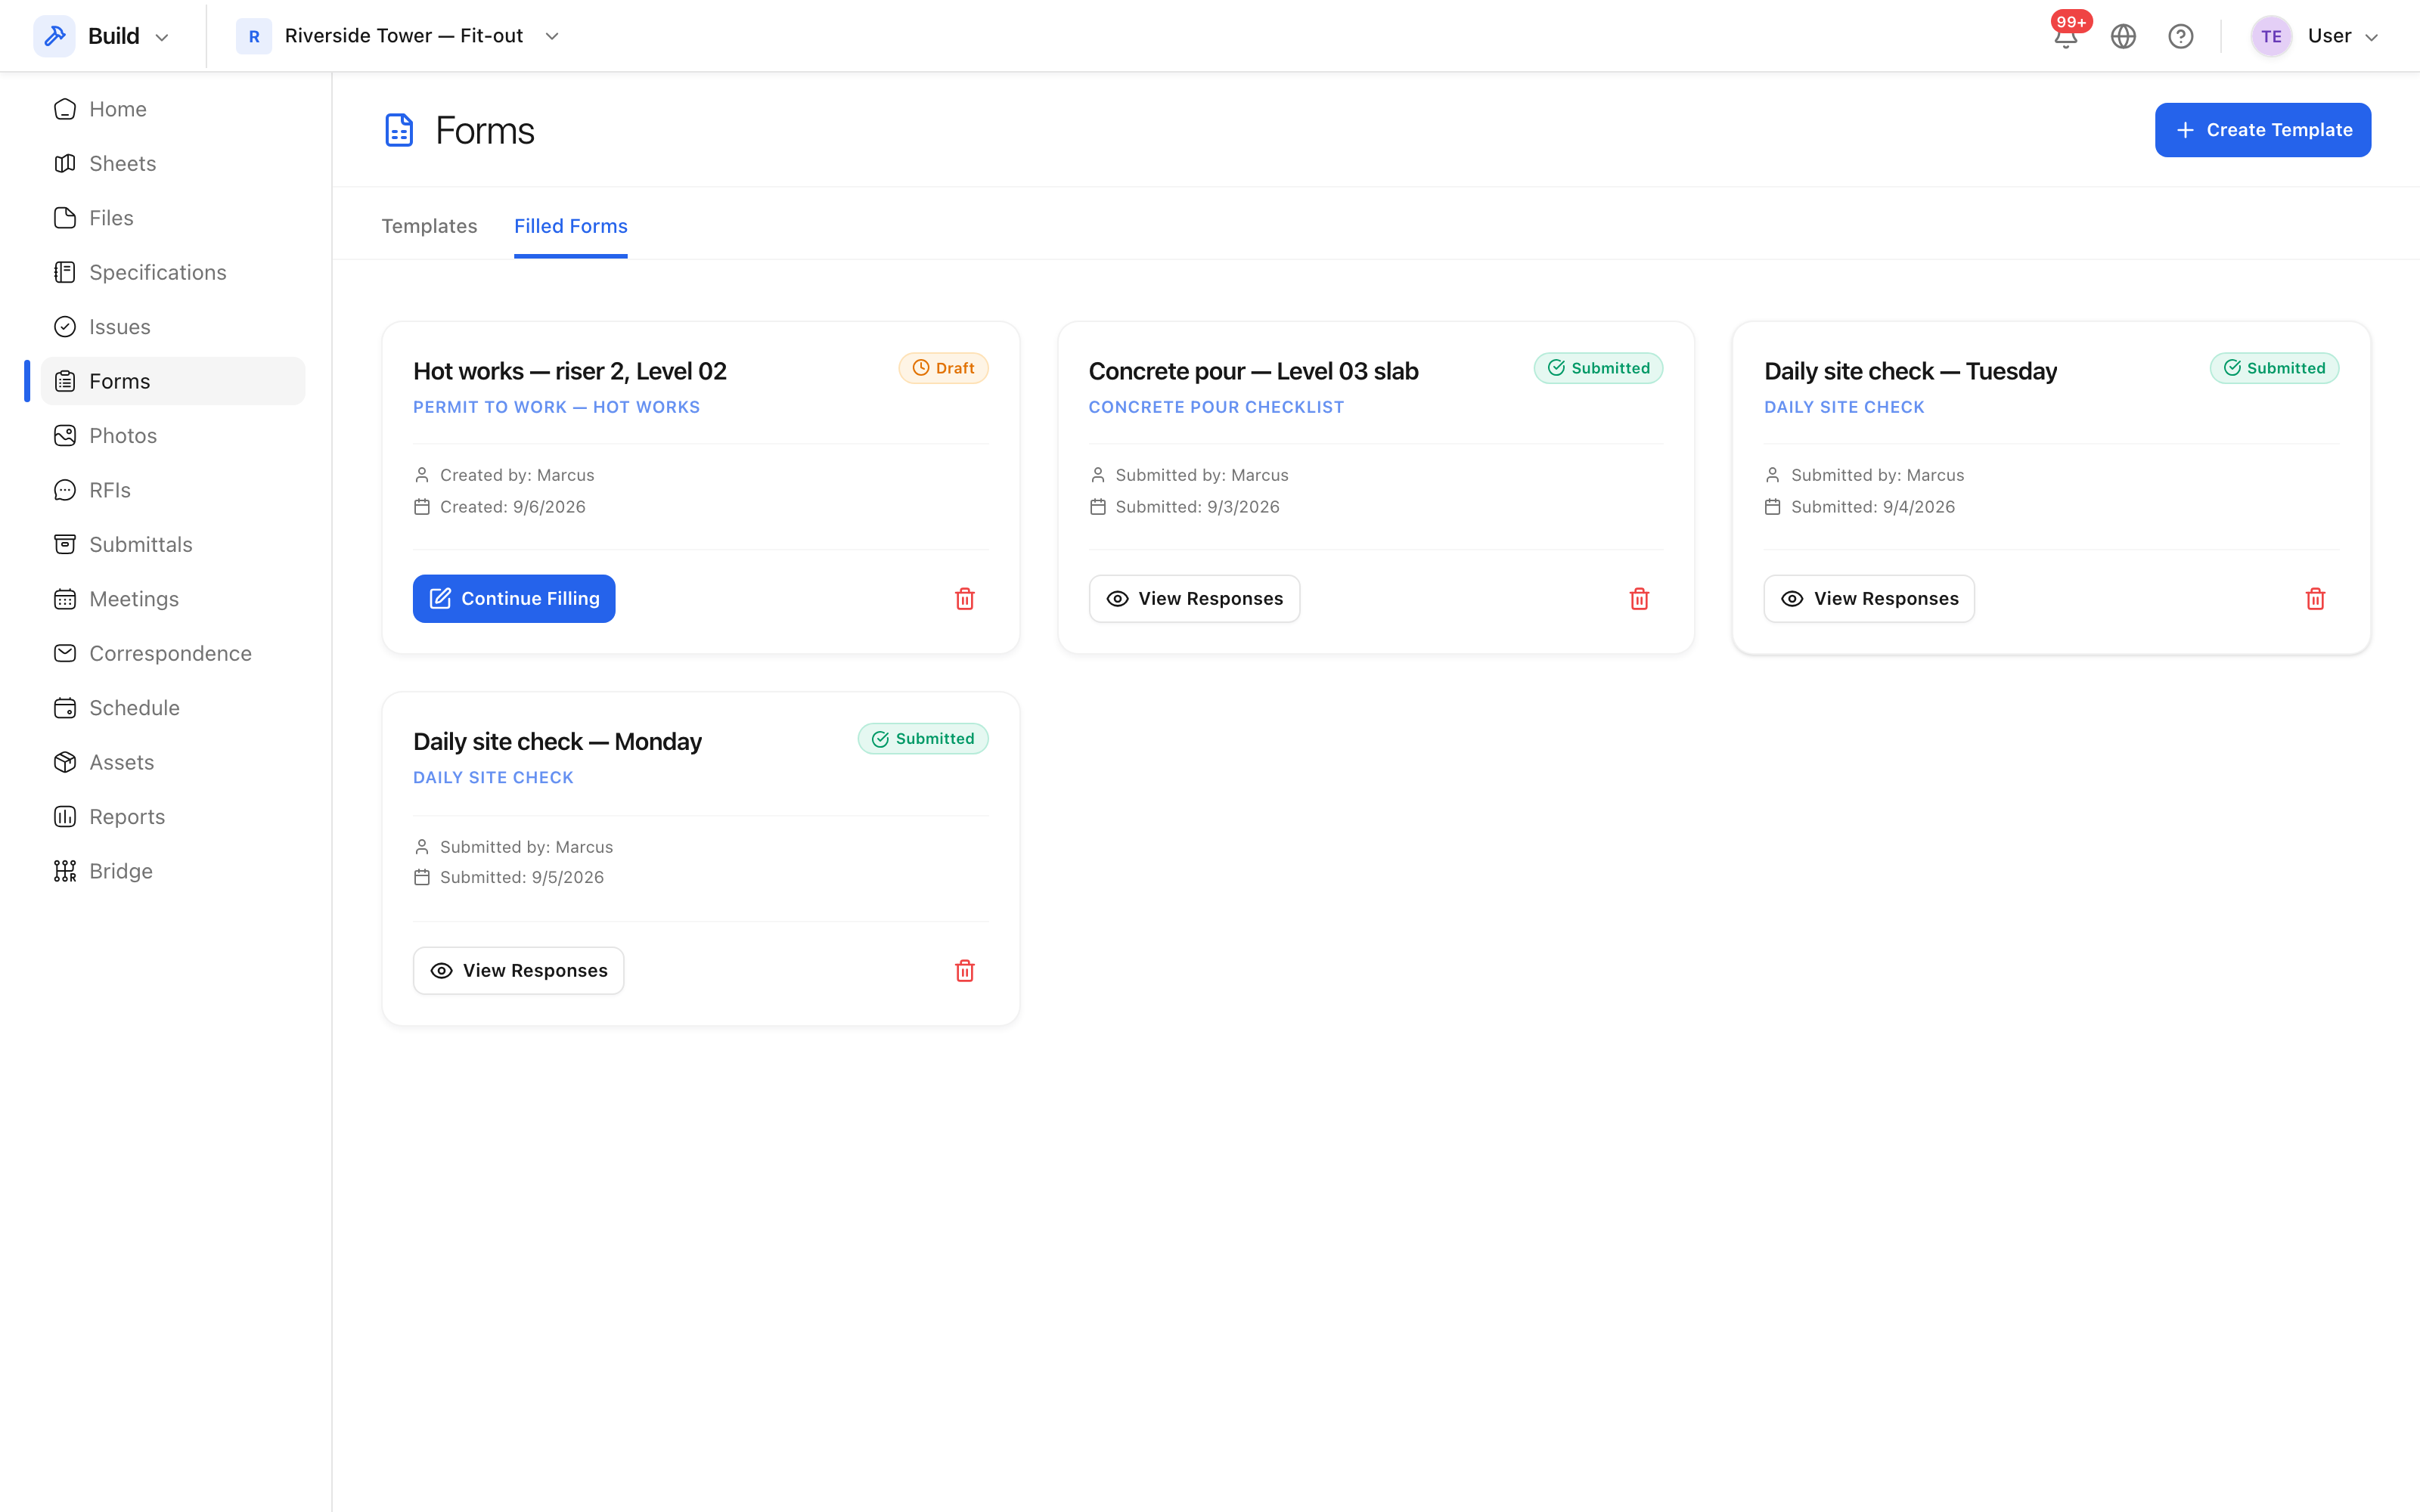Select the Filled Forms tab
This screenshot has height=1512, width=2420.
pyautogui.click(x=571, y=226)
